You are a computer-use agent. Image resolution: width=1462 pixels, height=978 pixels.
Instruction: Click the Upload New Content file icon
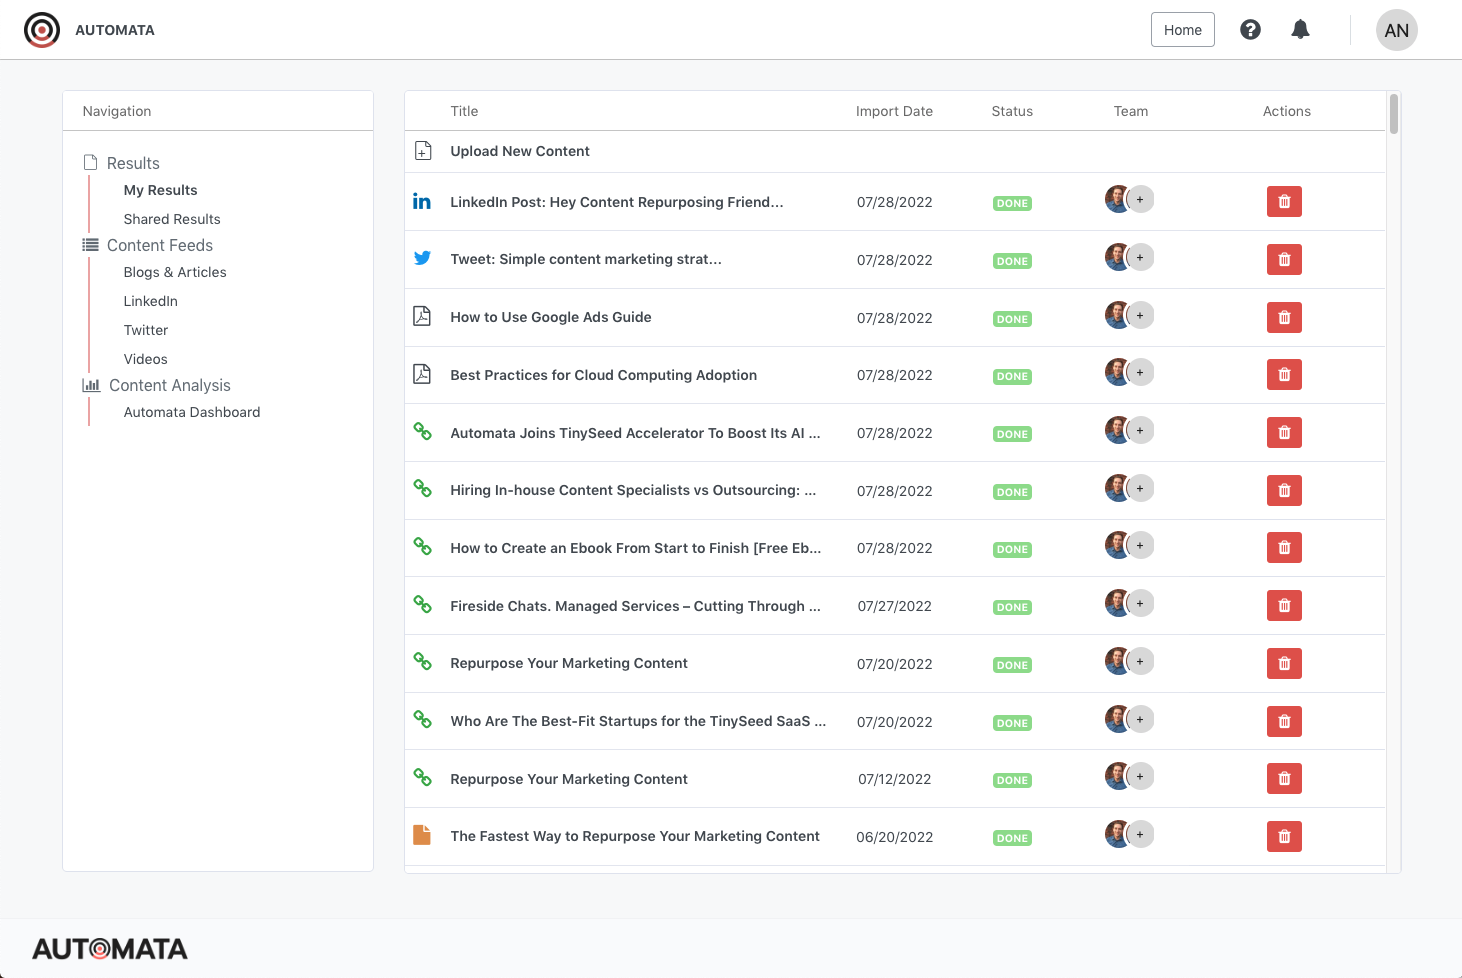(423, 151)
